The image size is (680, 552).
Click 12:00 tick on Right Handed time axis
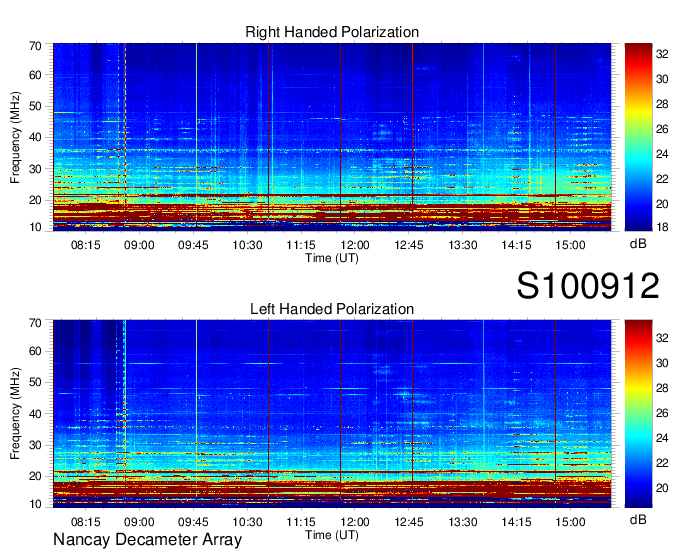pos(355,245)
